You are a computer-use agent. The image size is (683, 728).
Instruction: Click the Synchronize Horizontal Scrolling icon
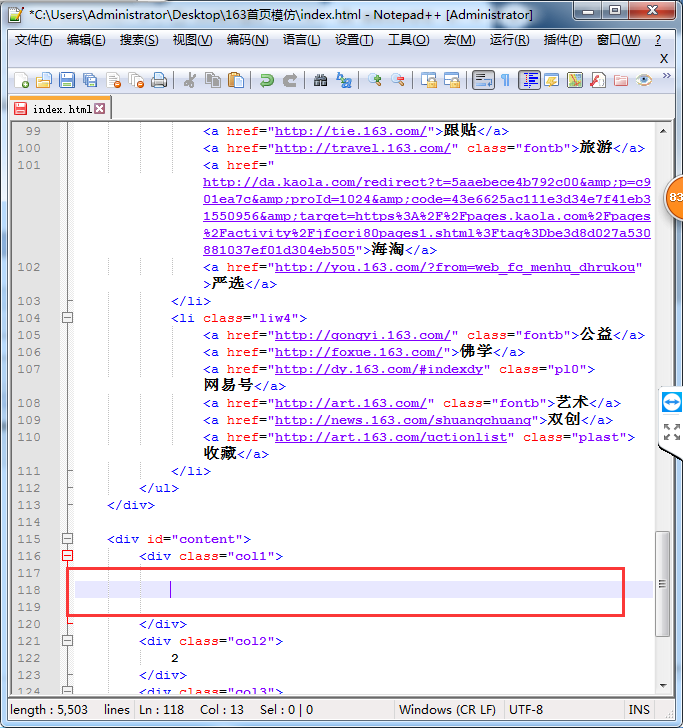[451, 80]
